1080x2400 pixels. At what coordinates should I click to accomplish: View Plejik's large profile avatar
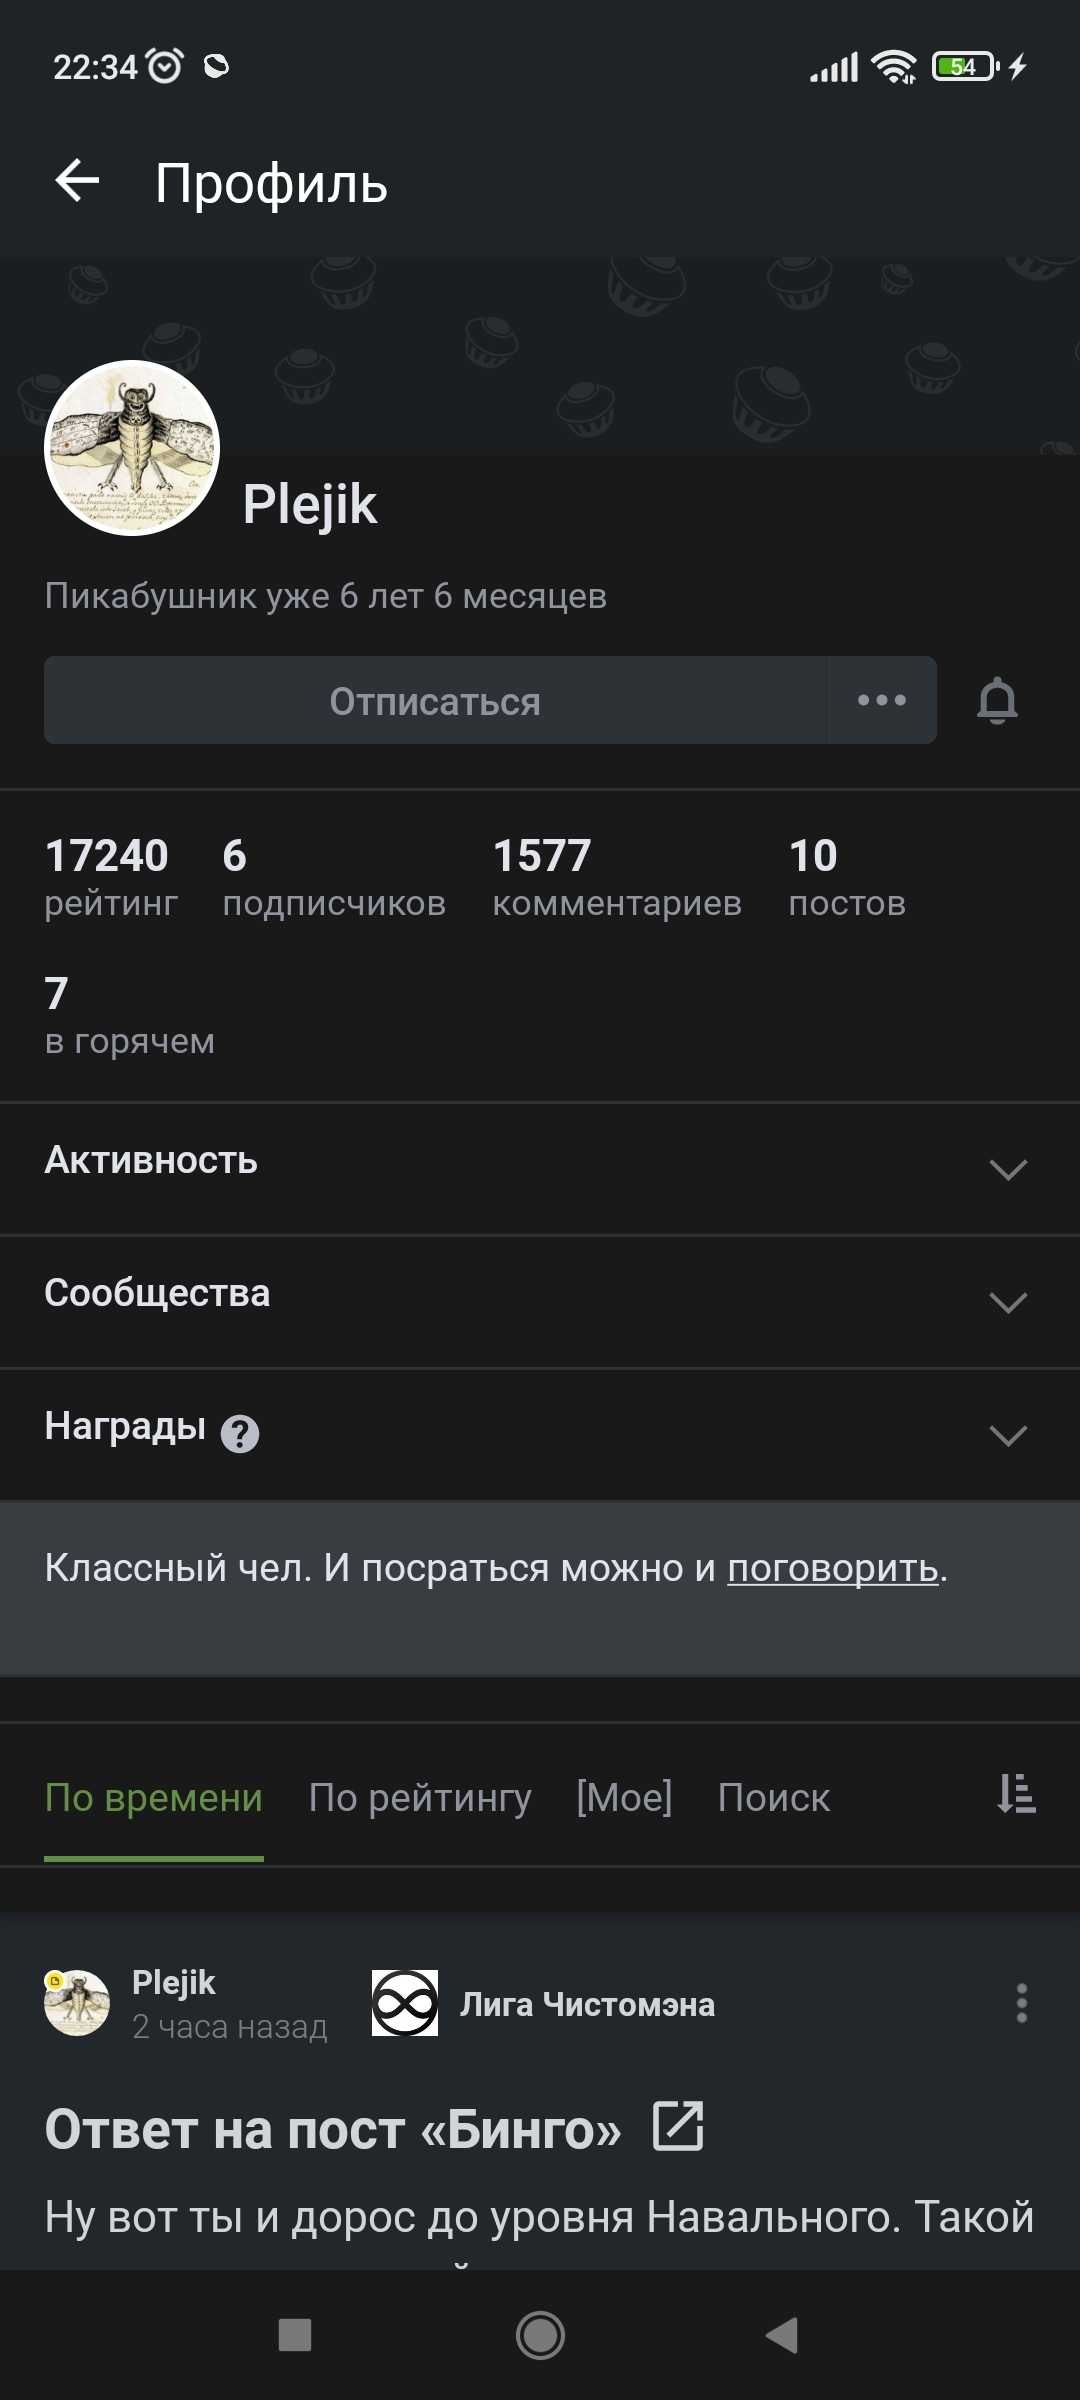tap(132, 448)
